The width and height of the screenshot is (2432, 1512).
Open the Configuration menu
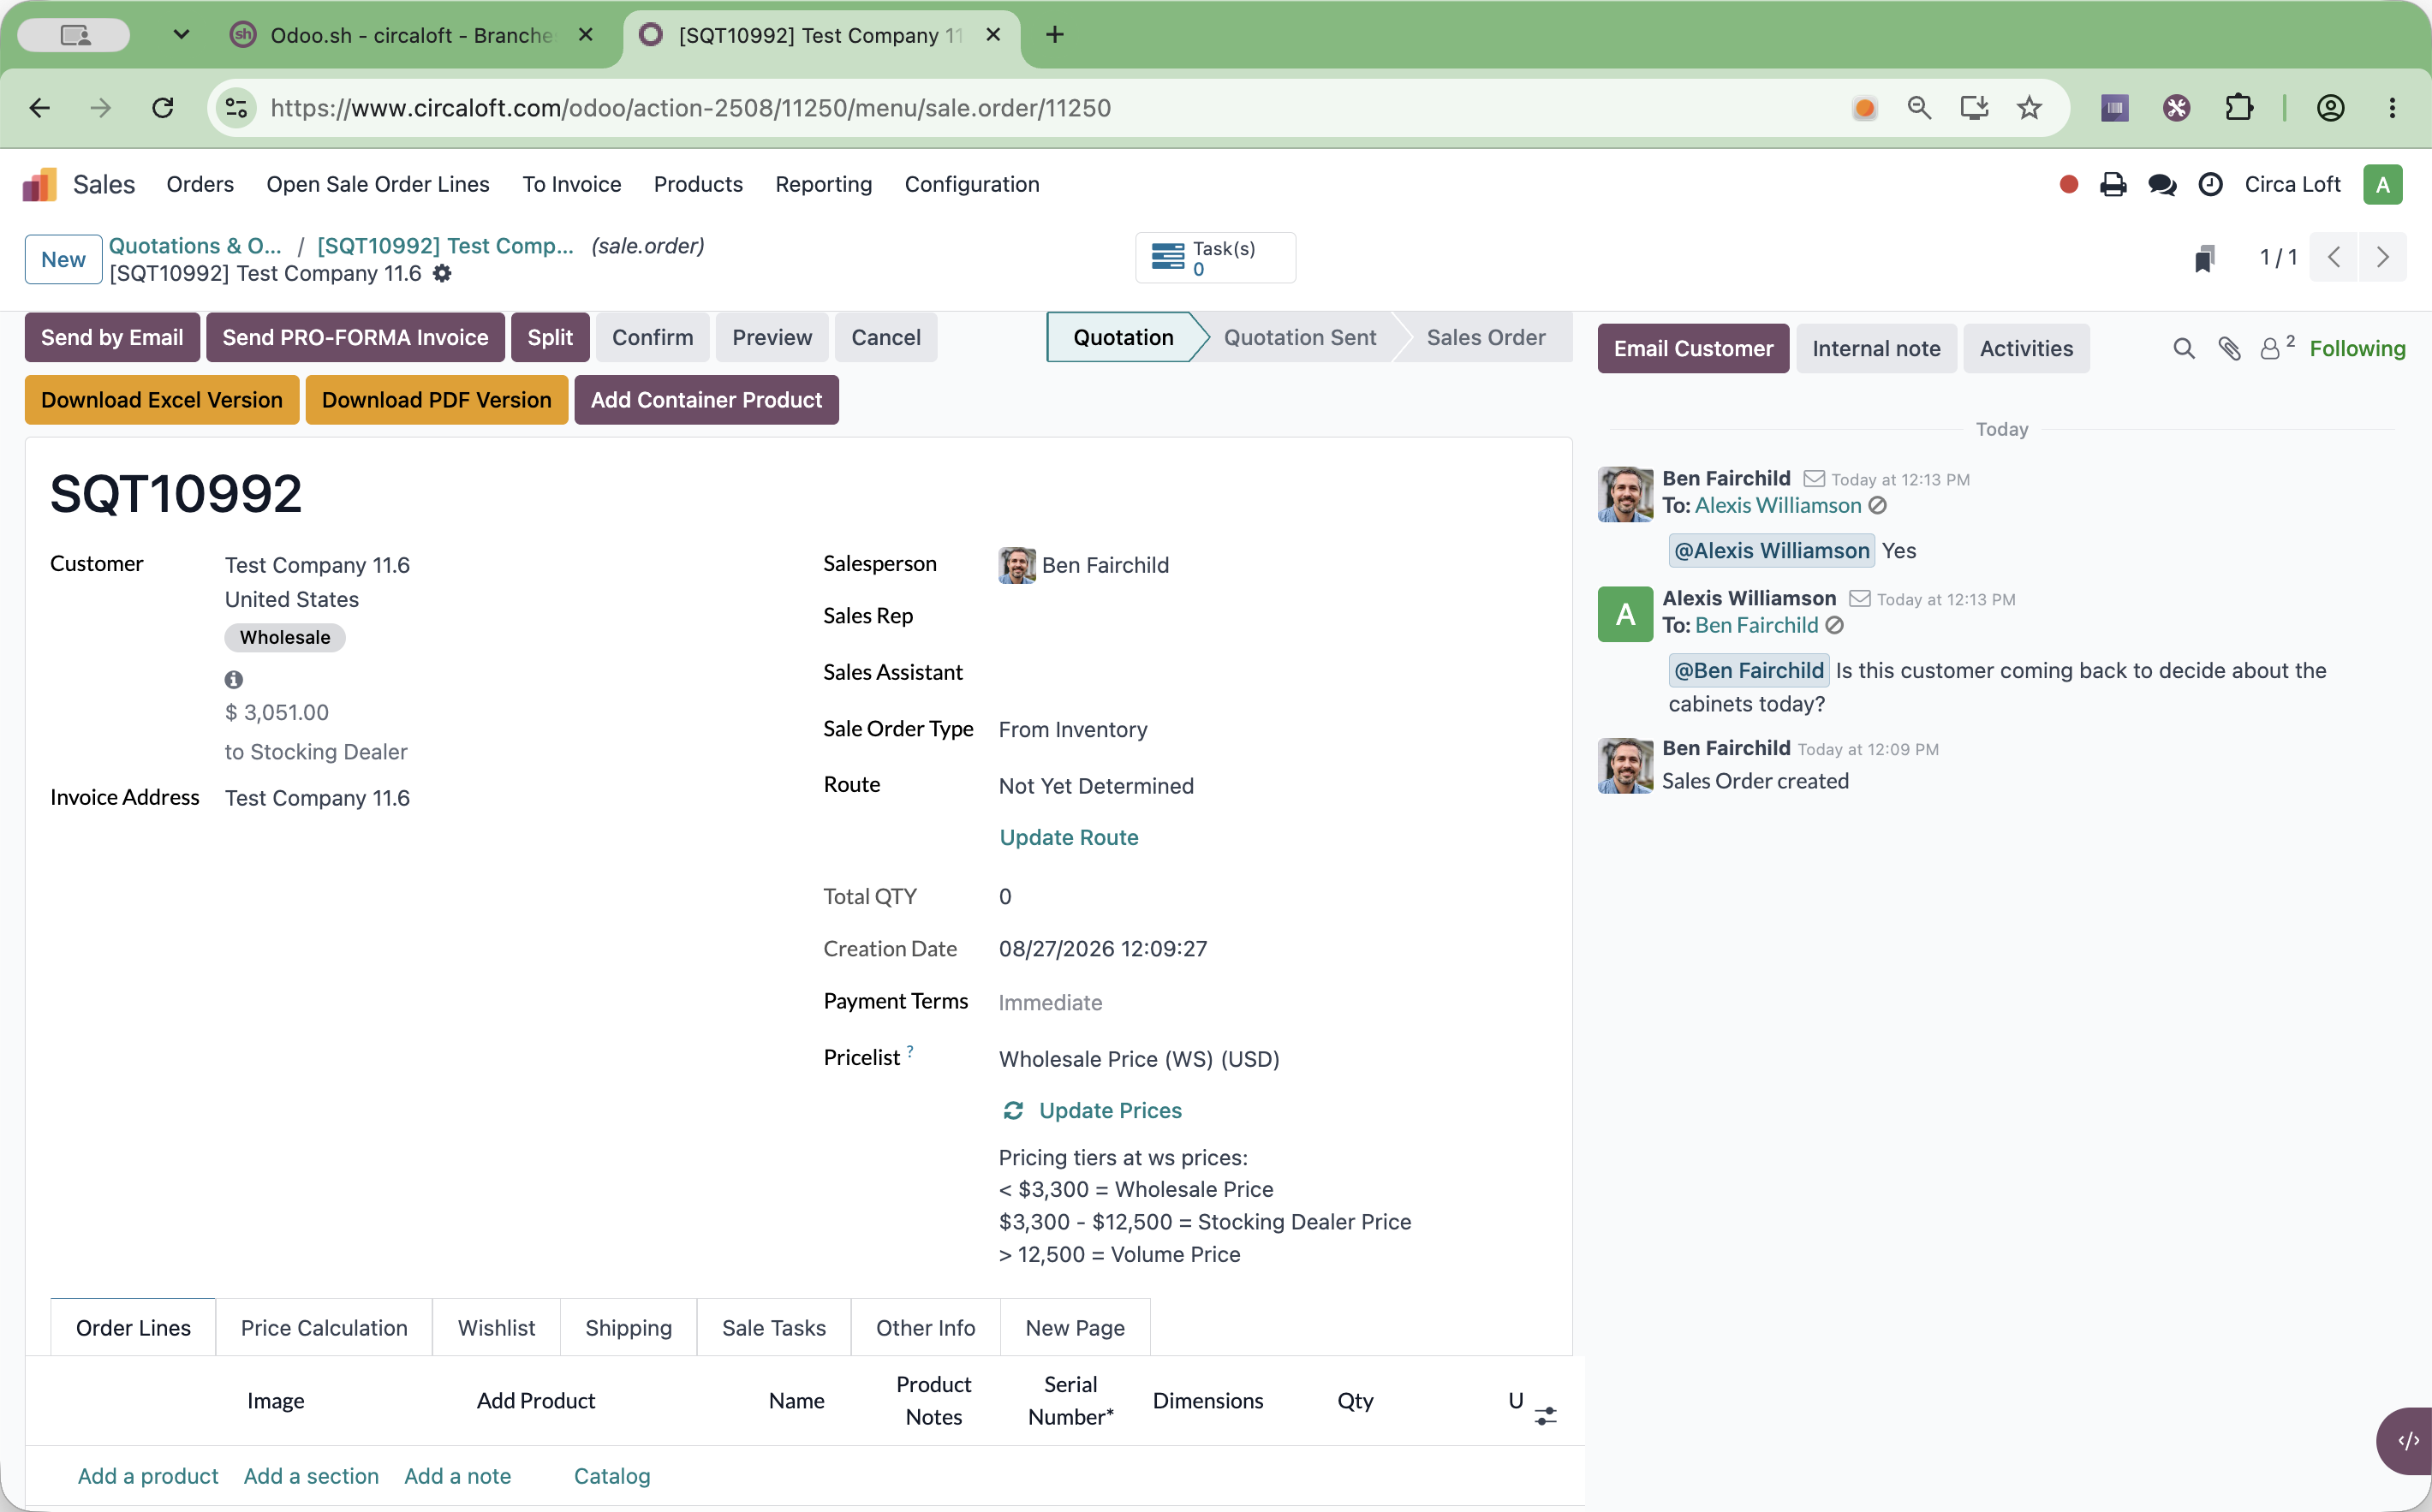click(x=972, y=184)
